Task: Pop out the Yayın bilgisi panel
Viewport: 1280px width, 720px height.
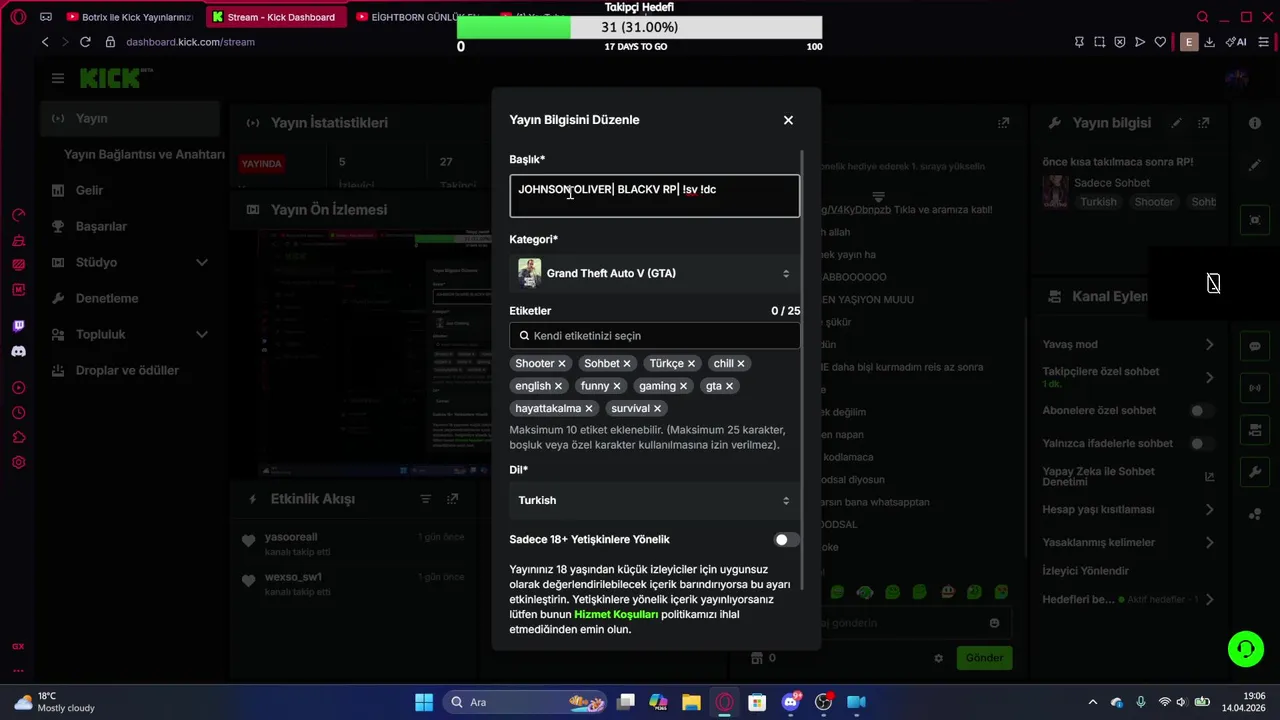Action: click(x=1205, y=123)
